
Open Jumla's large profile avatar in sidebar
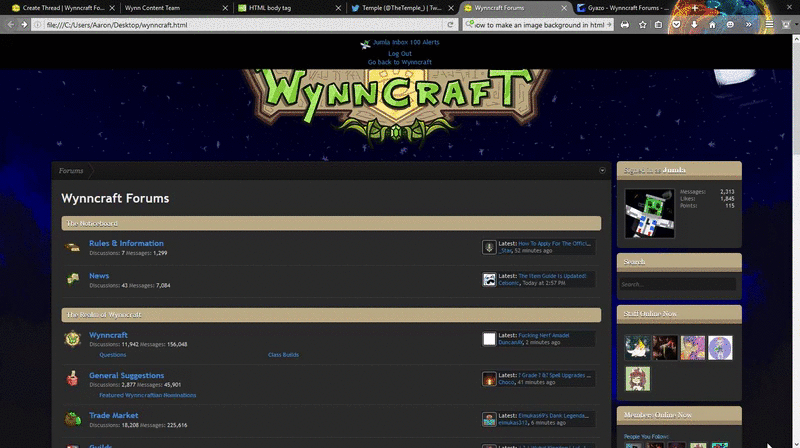click(x=649, y=213)
